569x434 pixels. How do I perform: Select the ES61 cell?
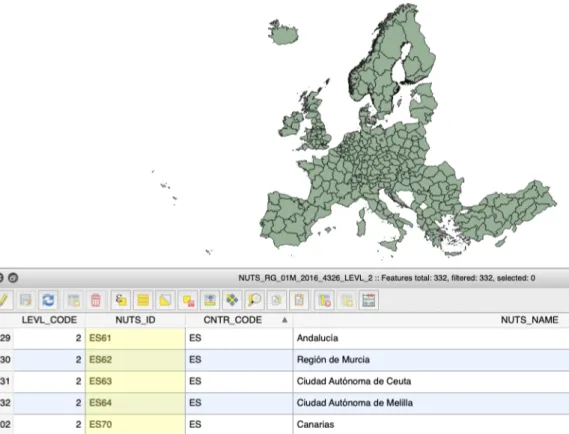pyautogui.click(x=135, y=338)
